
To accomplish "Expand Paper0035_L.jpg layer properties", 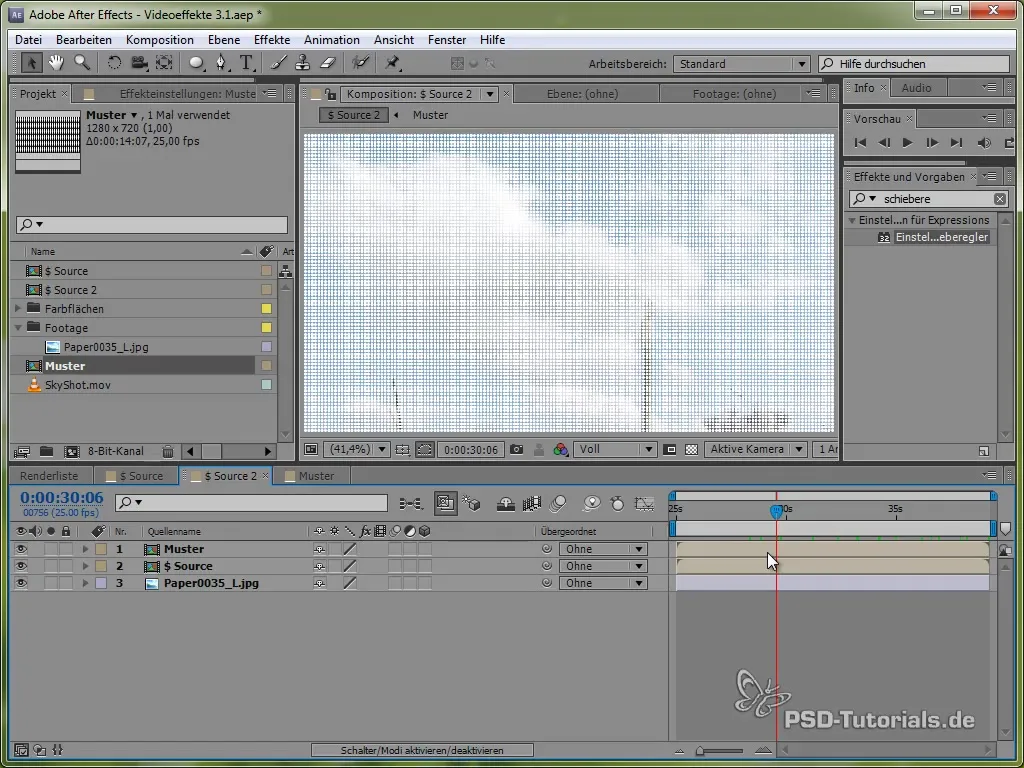I will tap(85, 583).
